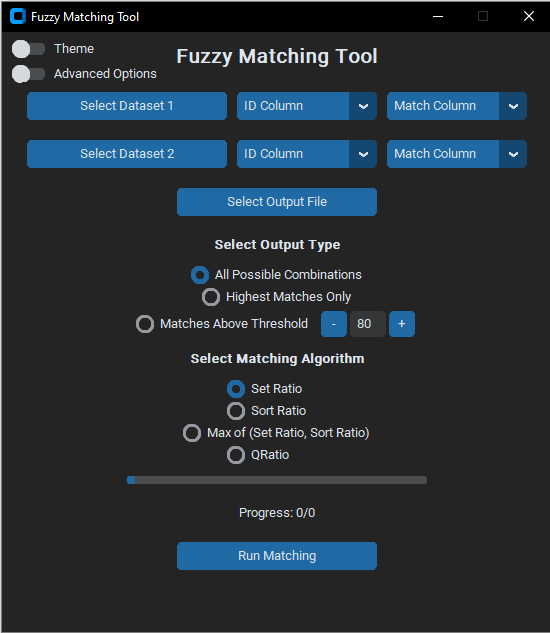The image size is (550, 633).
Task: Click the Fuzzy Matching Tool app icon in title bar
Action: [x=18, y=17]
